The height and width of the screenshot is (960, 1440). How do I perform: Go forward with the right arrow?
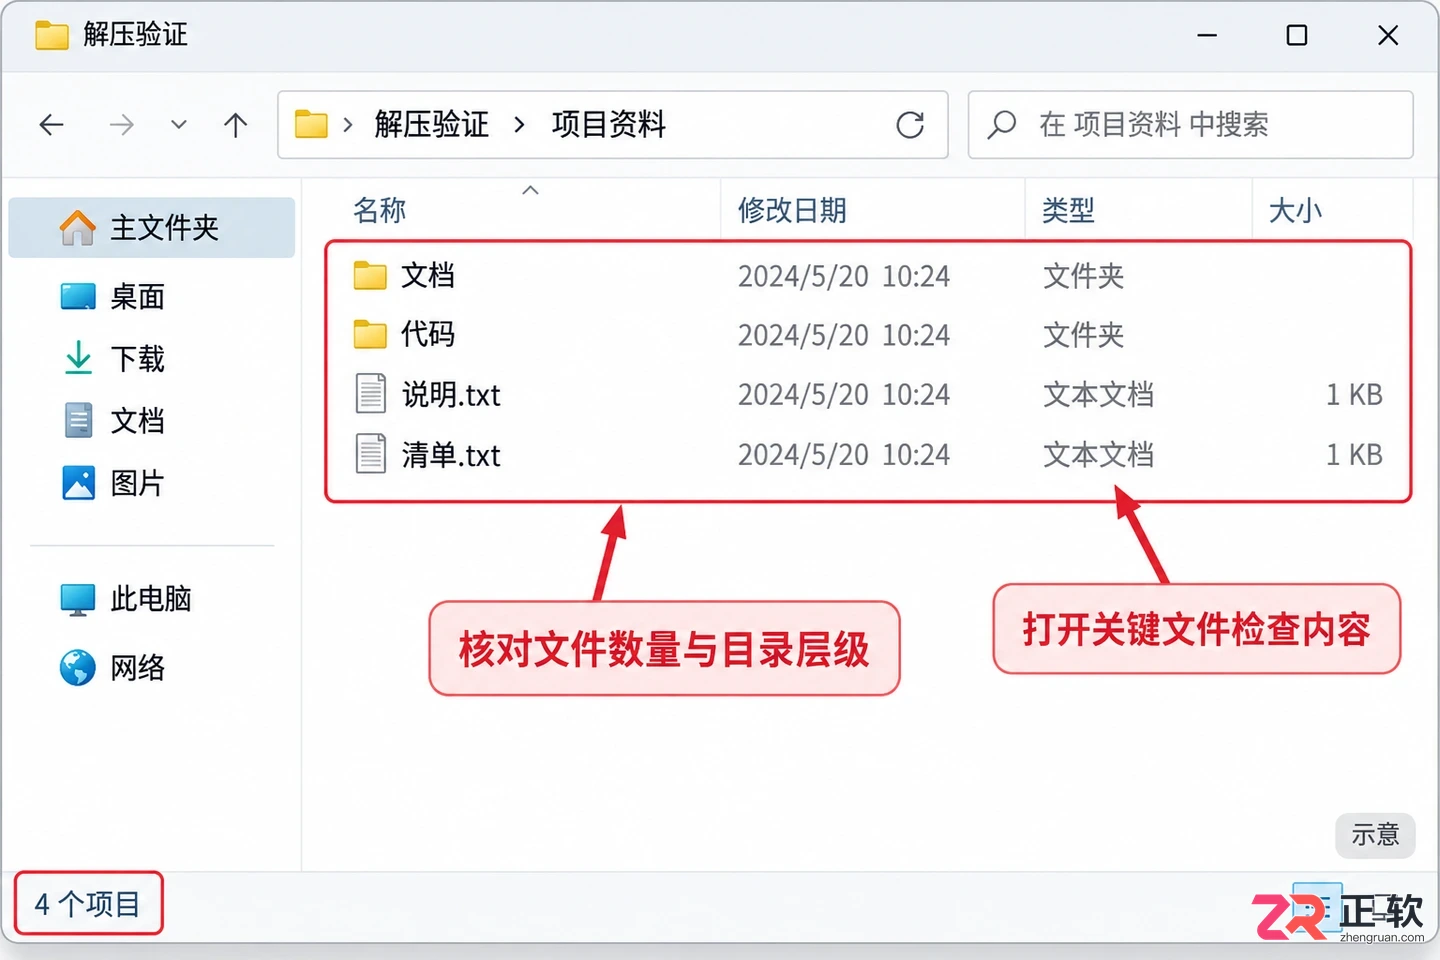pyautogui.click(x=121, y=125)
